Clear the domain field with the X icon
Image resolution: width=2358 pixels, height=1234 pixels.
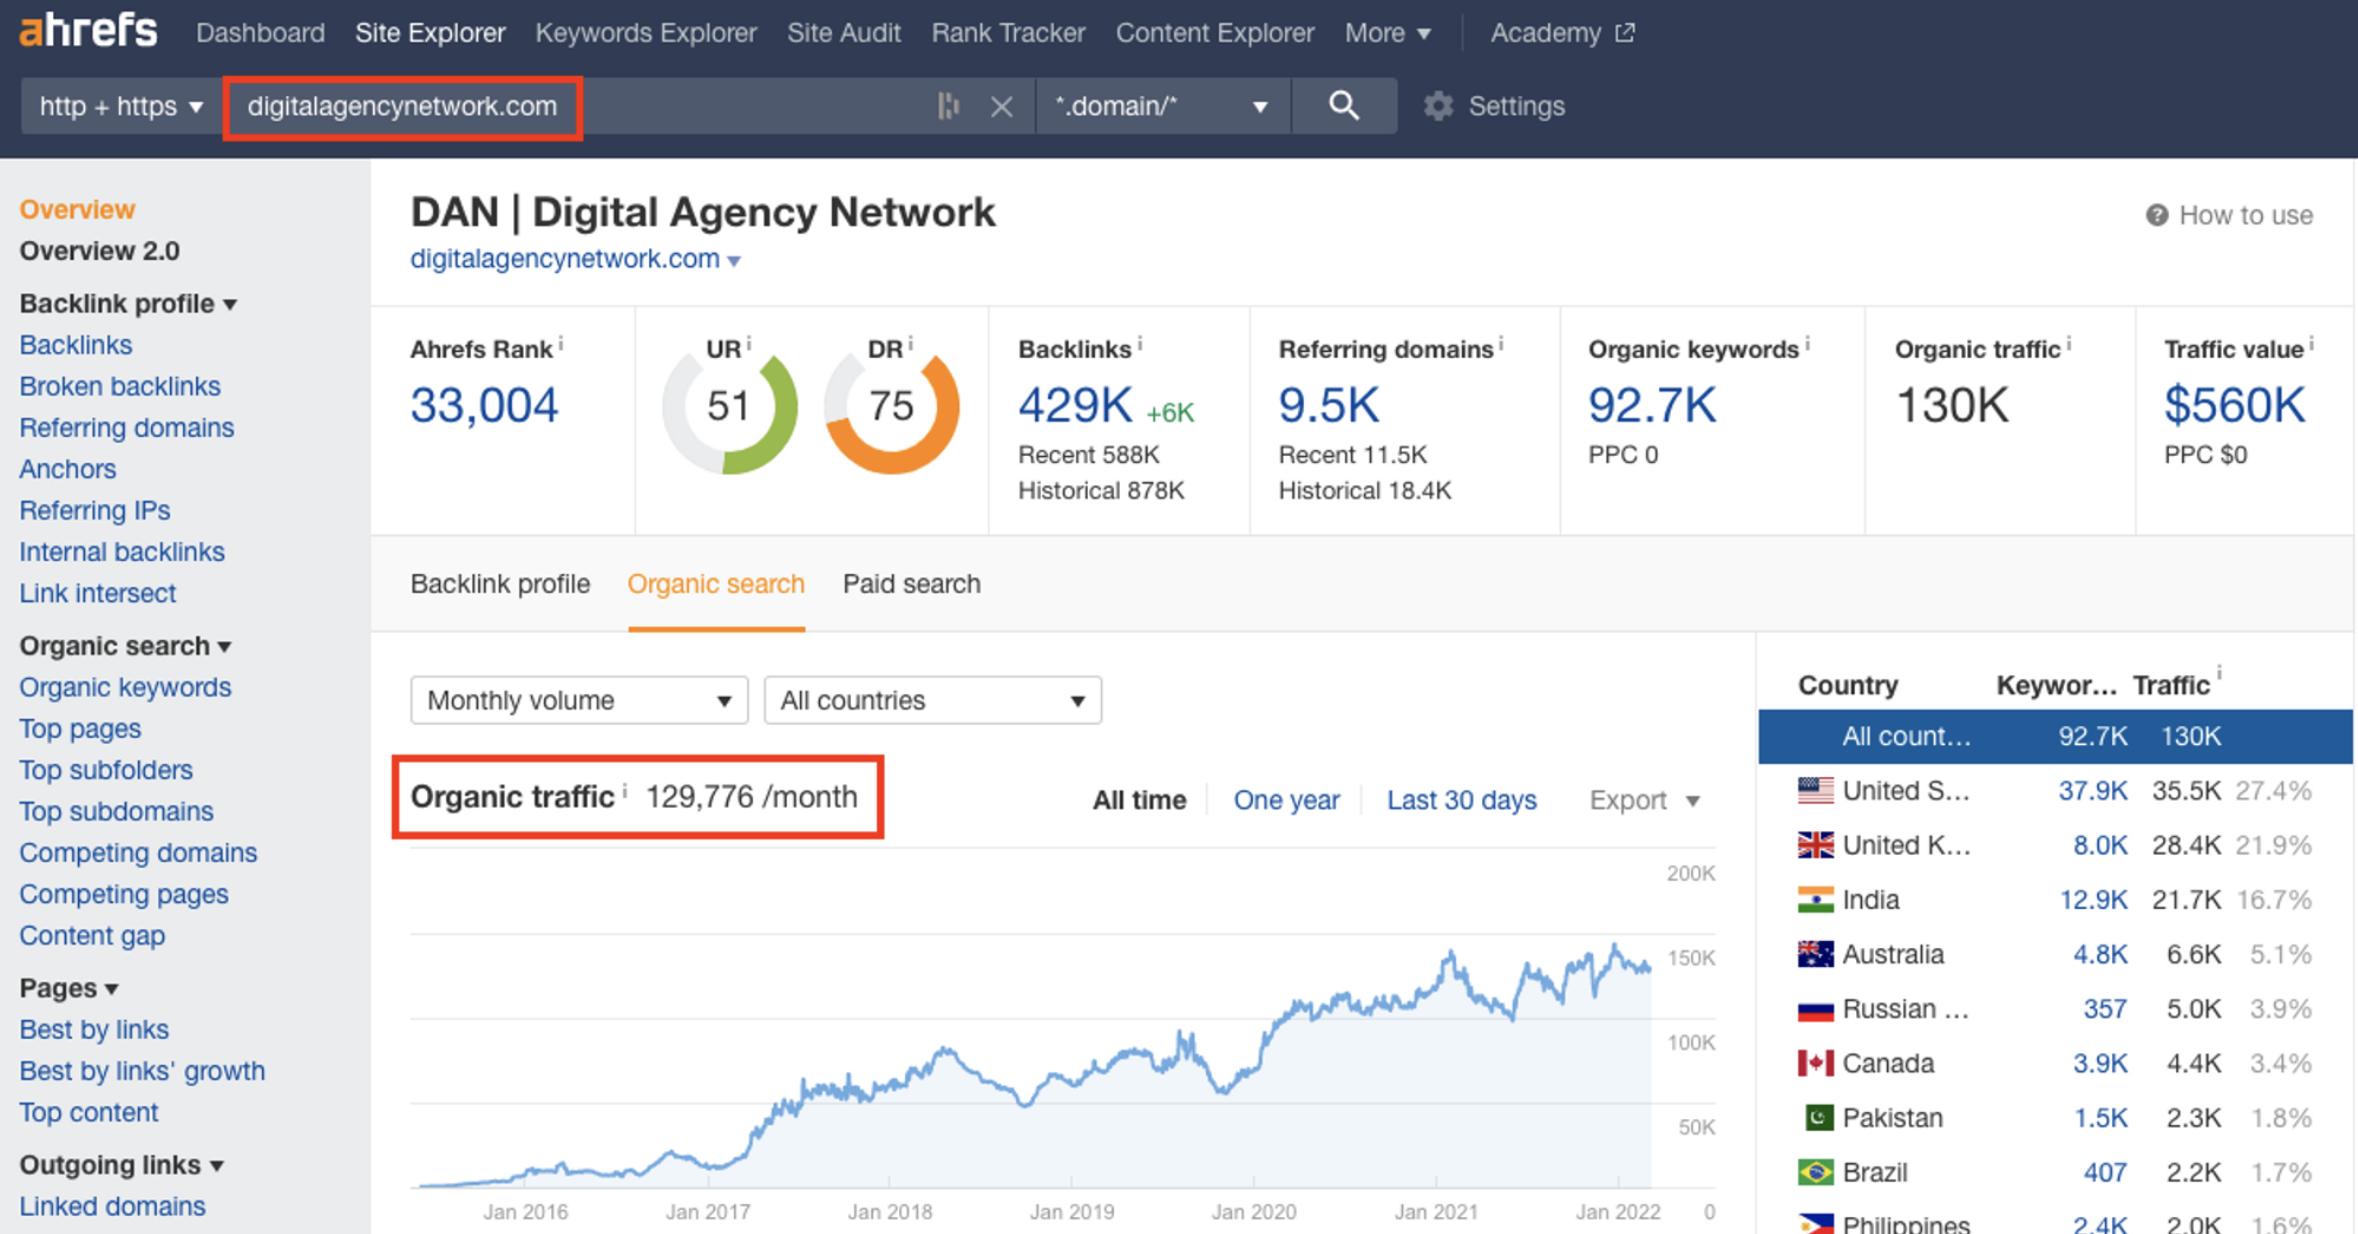point(1001,106)
